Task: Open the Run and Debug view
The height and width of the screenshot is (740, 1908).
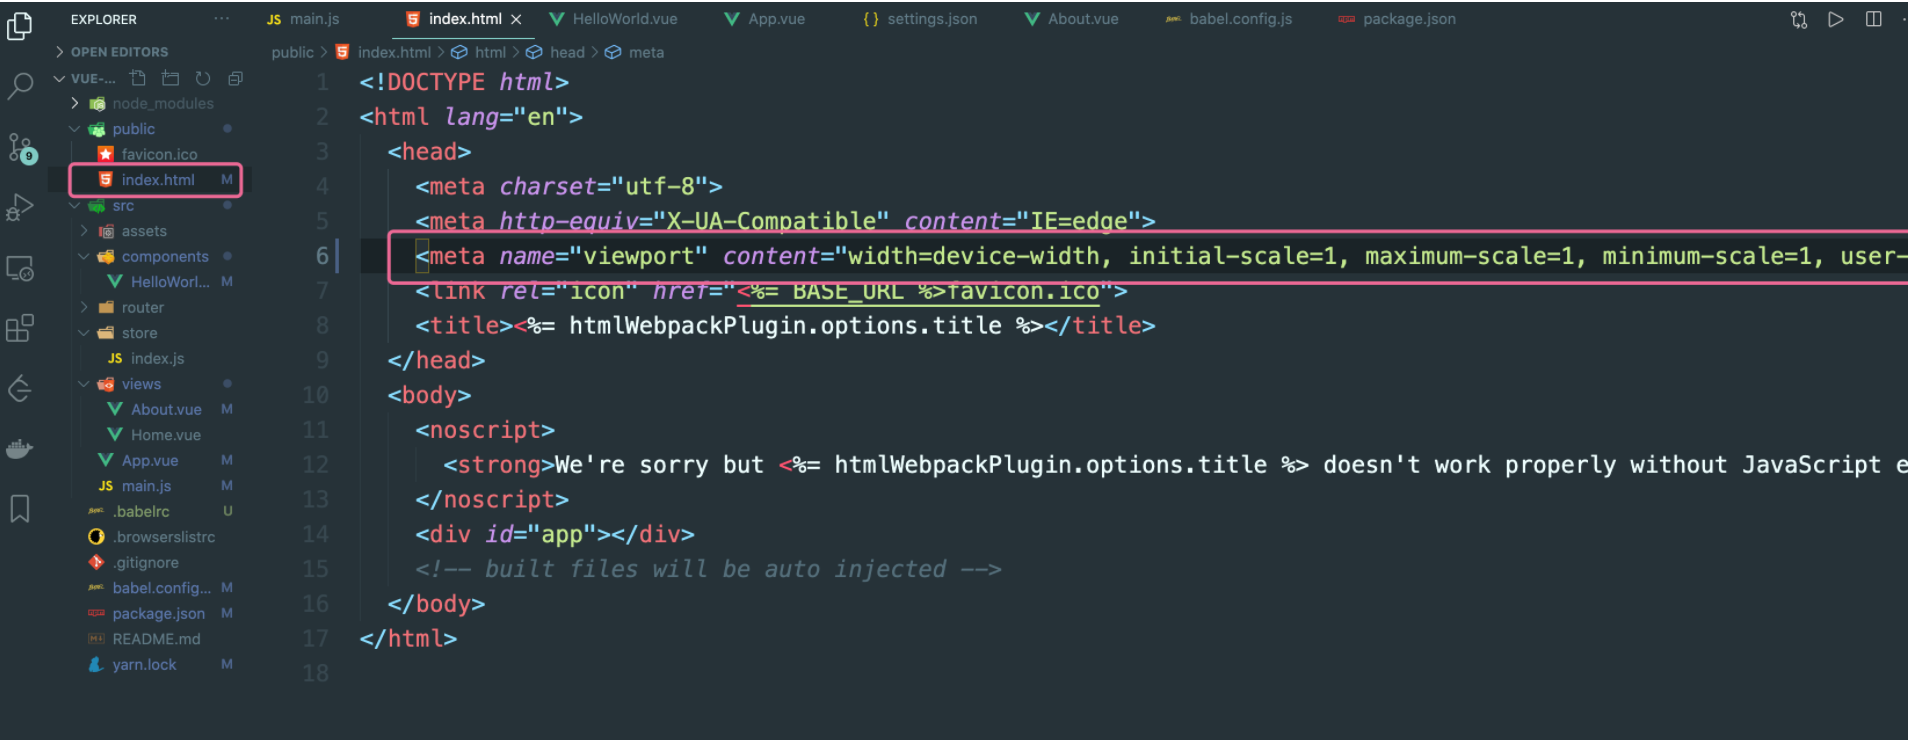Action: 20,207
